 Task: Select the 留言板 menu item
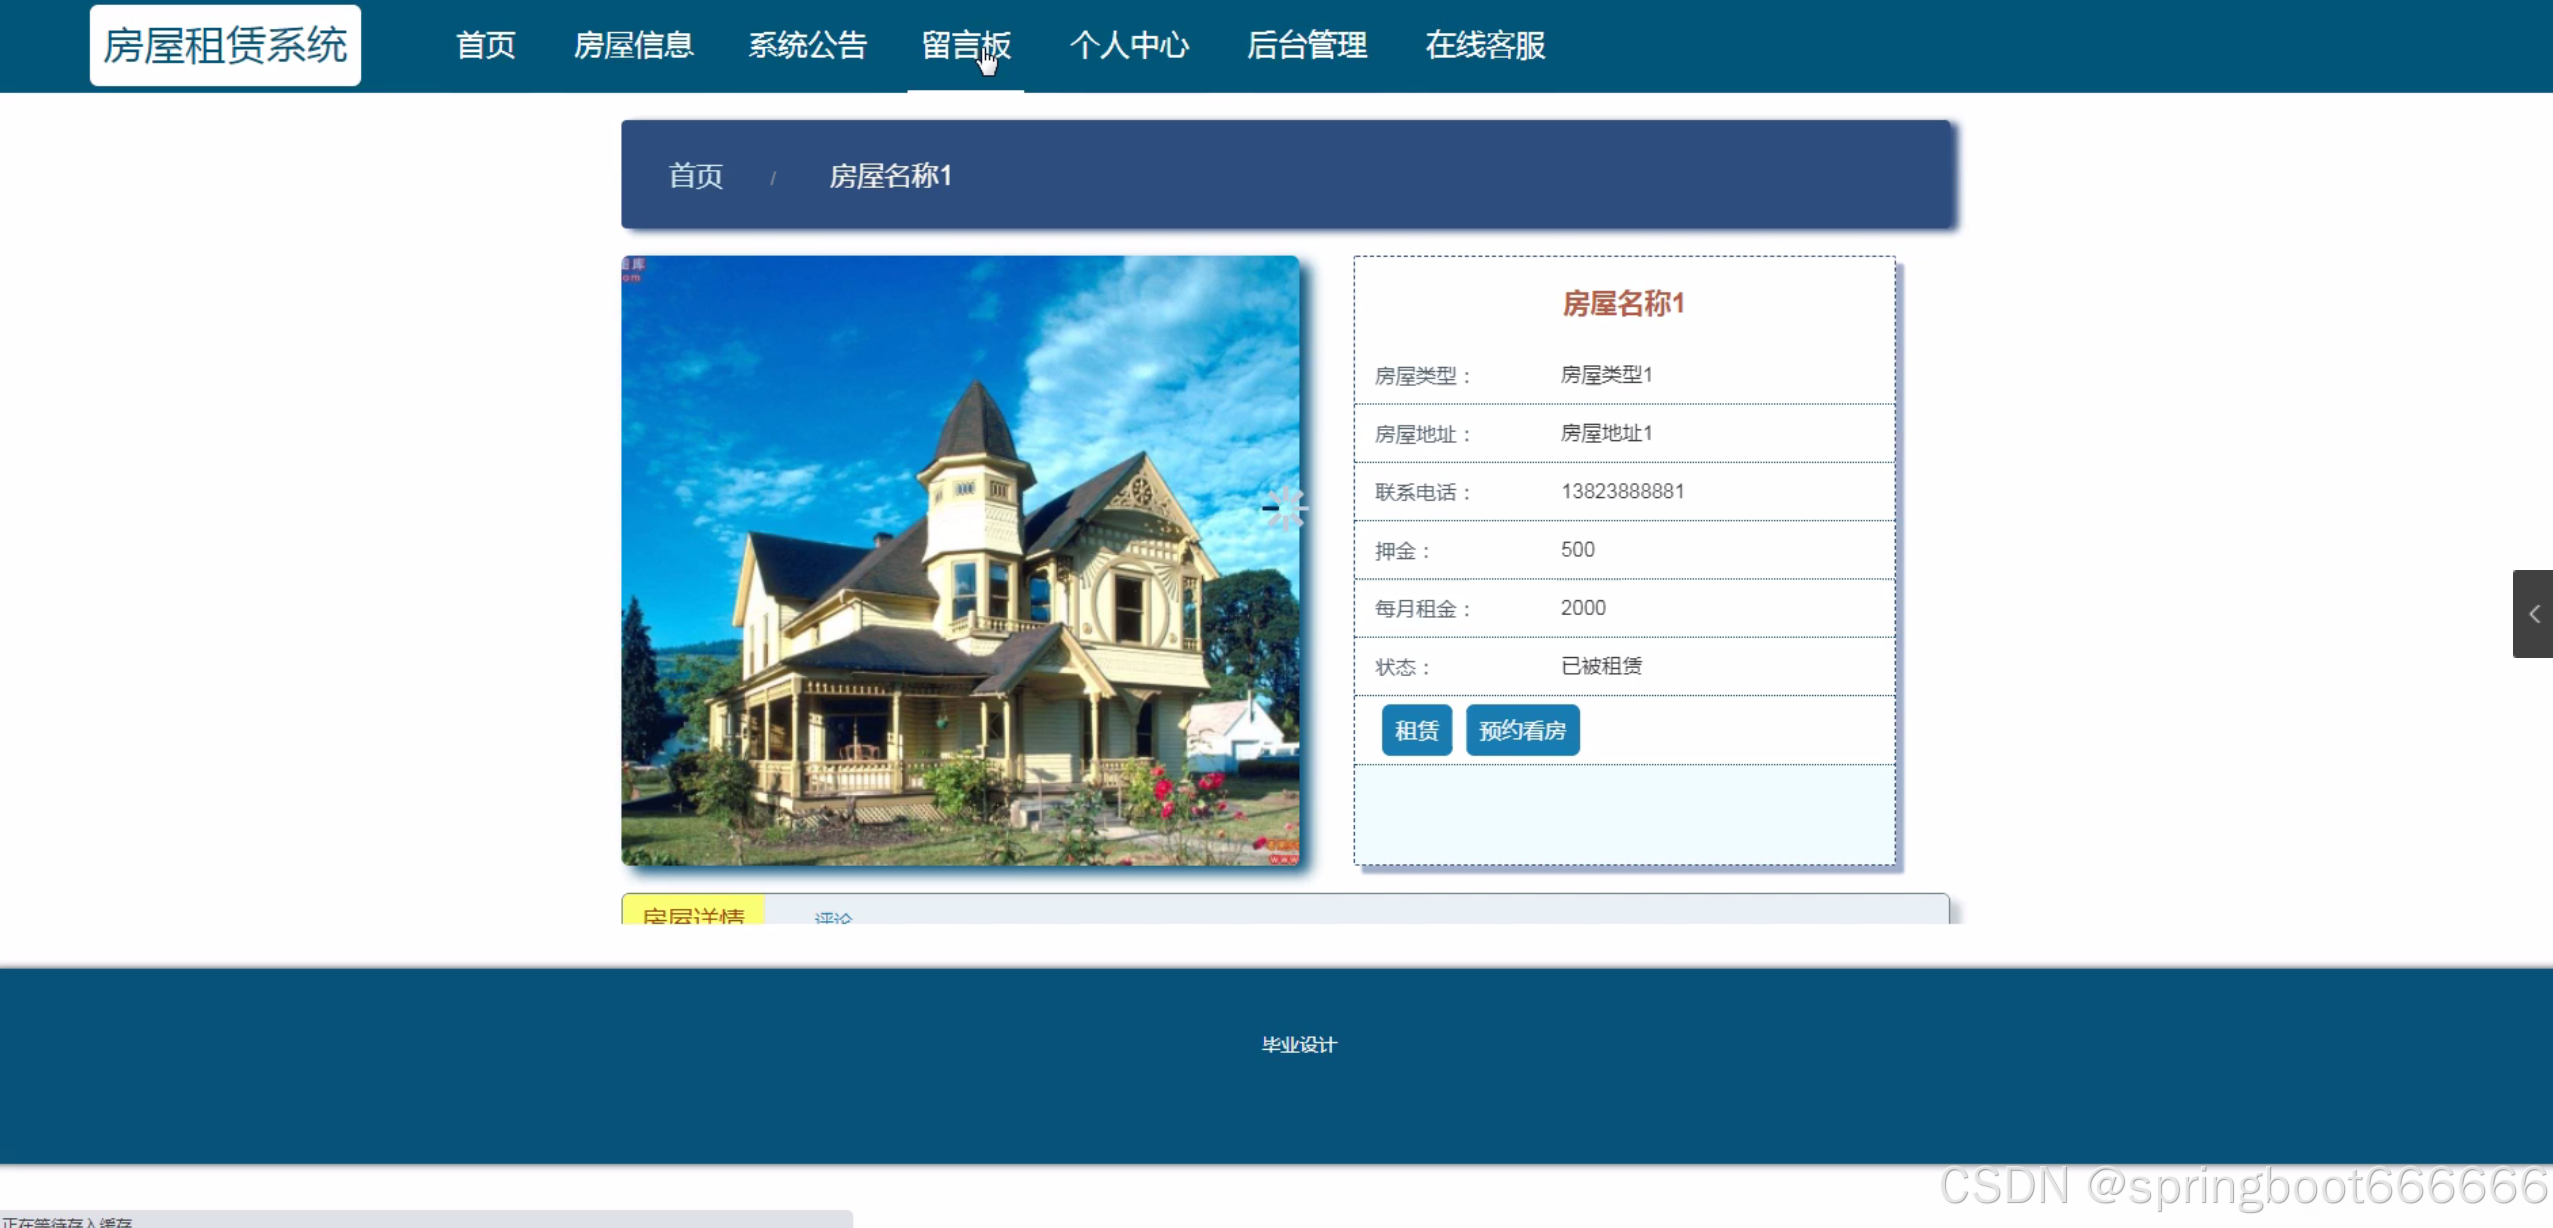click(965, 45)
